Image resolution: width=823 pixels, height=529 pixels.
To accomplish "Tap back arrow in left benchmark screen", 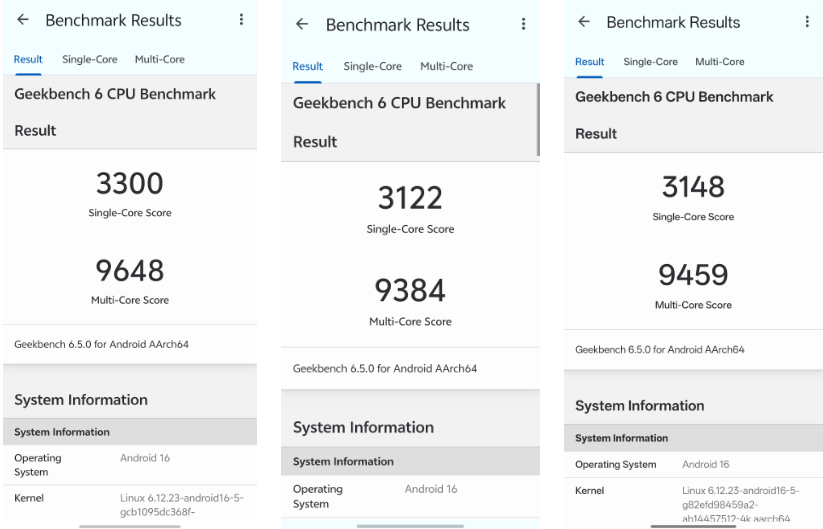I will 23,20.
